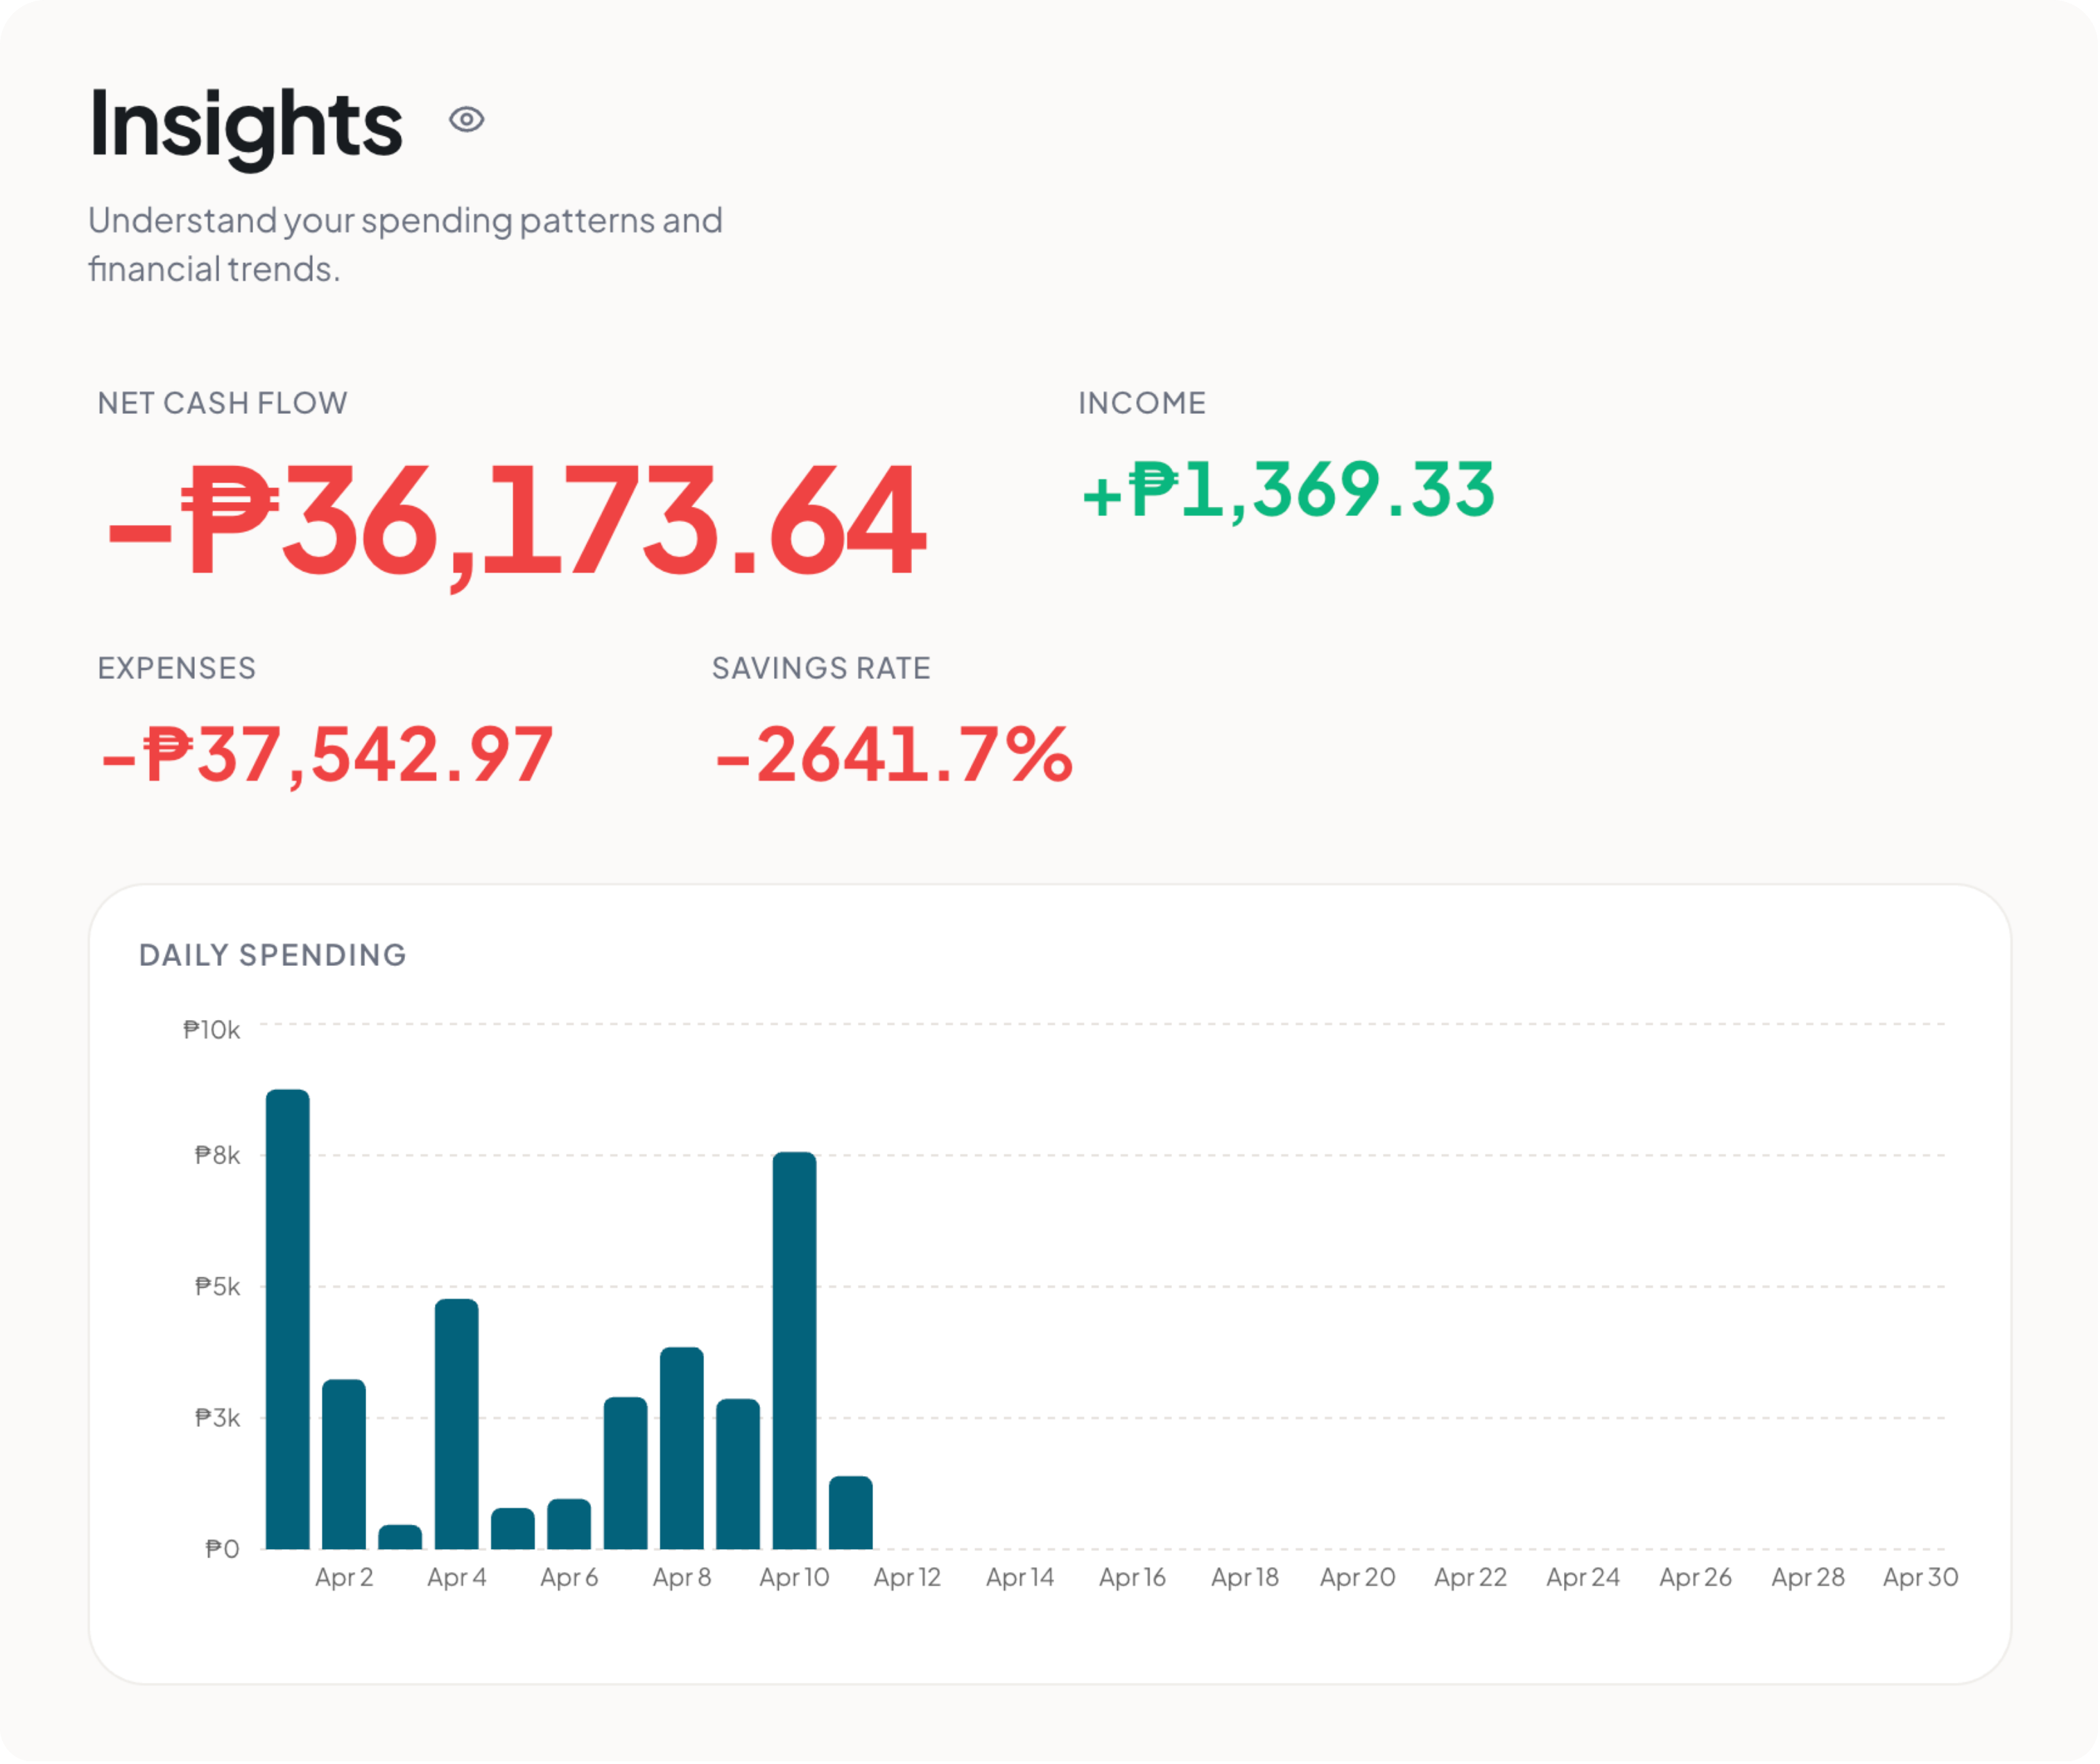Click the Apr 9 spending bar

(738, 1475)
